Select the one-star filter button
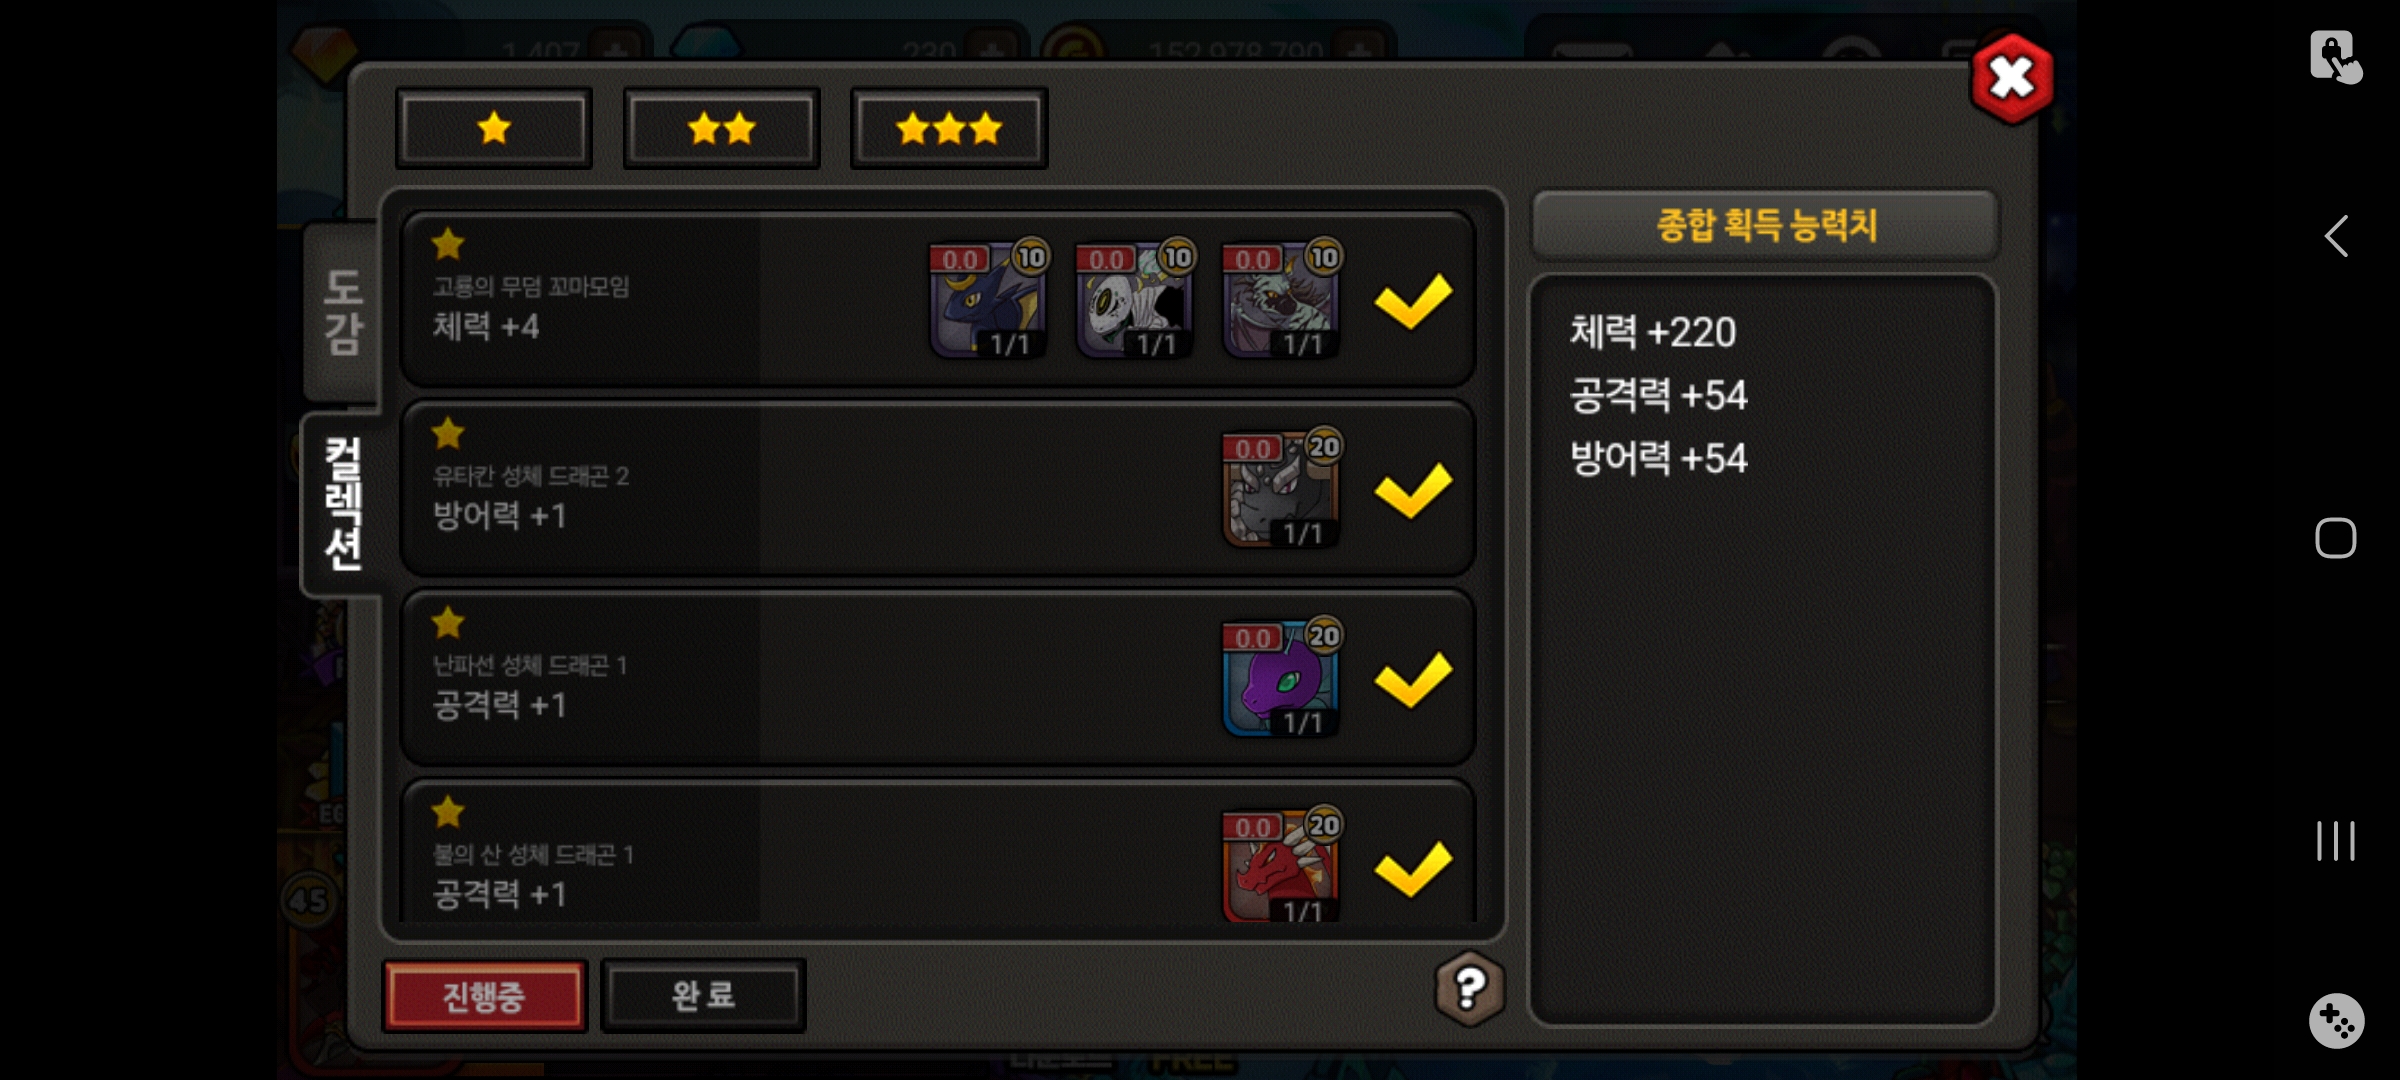The image size is (2400, 1080). [494, 128]
